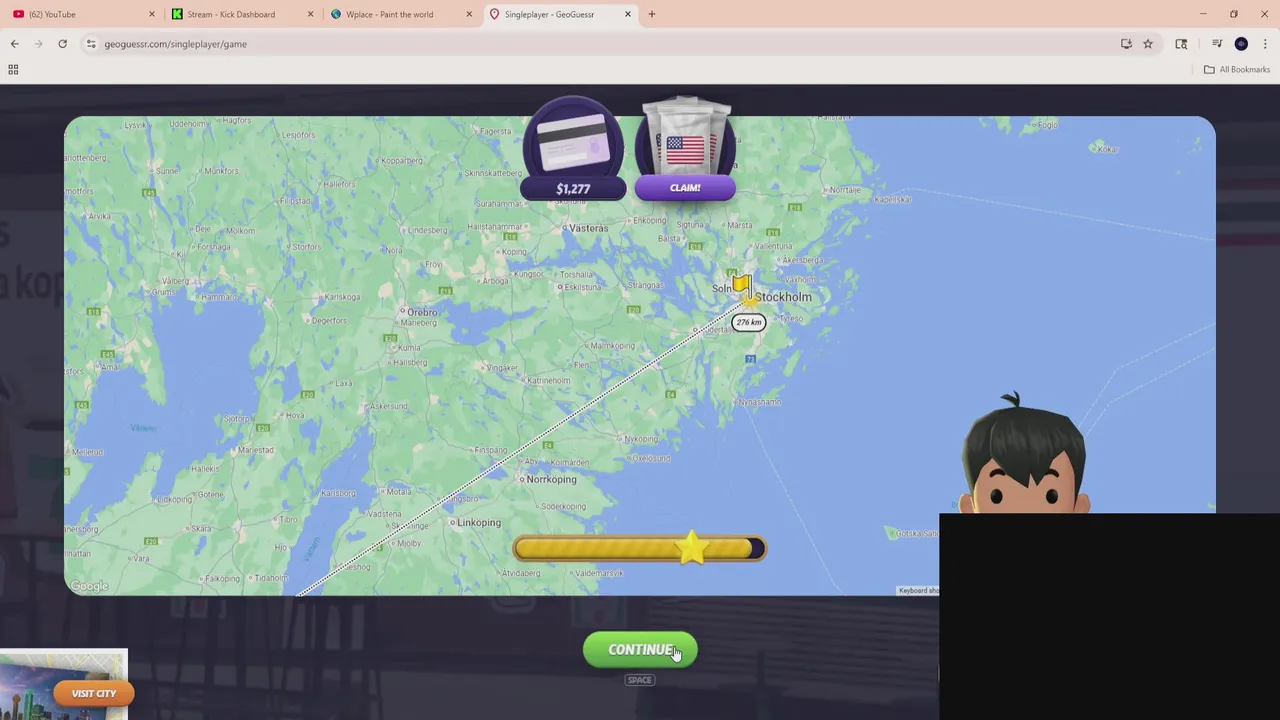Open Keyboard shortcuts on the map
Image resolution: width=1280 pixels, height=720 pixels.
918,590
